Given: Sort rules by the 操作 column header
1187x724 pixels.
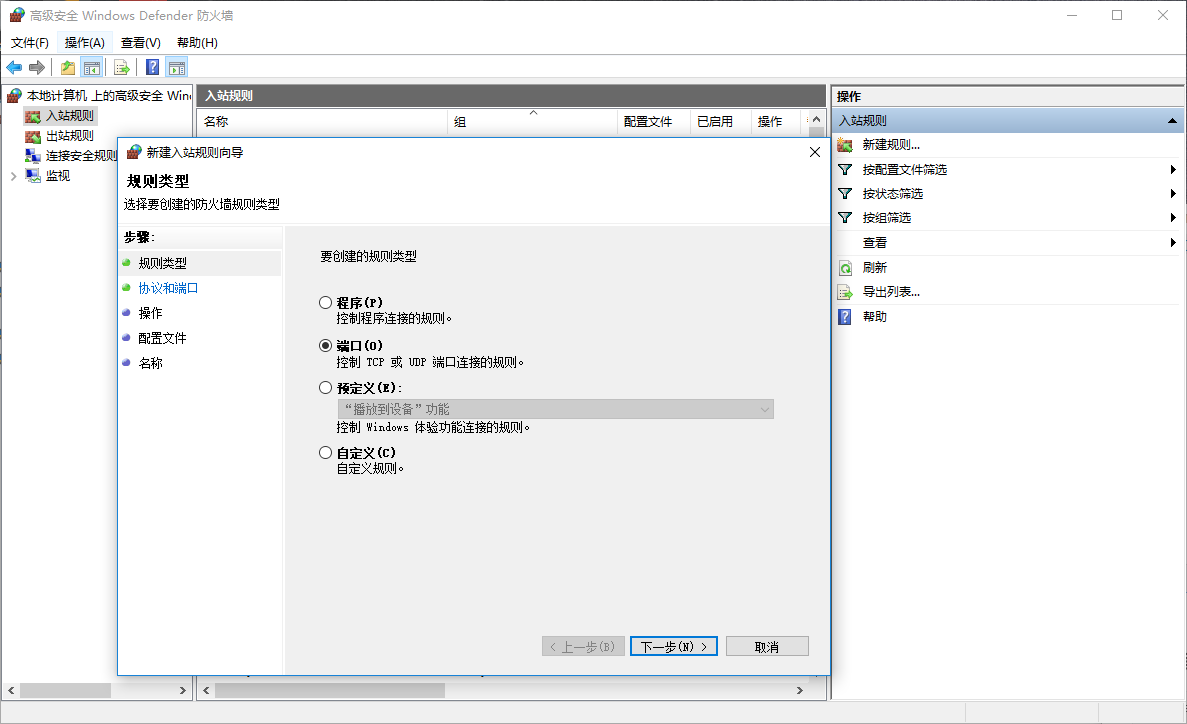Looking at the screenshot, I should pos(775,122).
